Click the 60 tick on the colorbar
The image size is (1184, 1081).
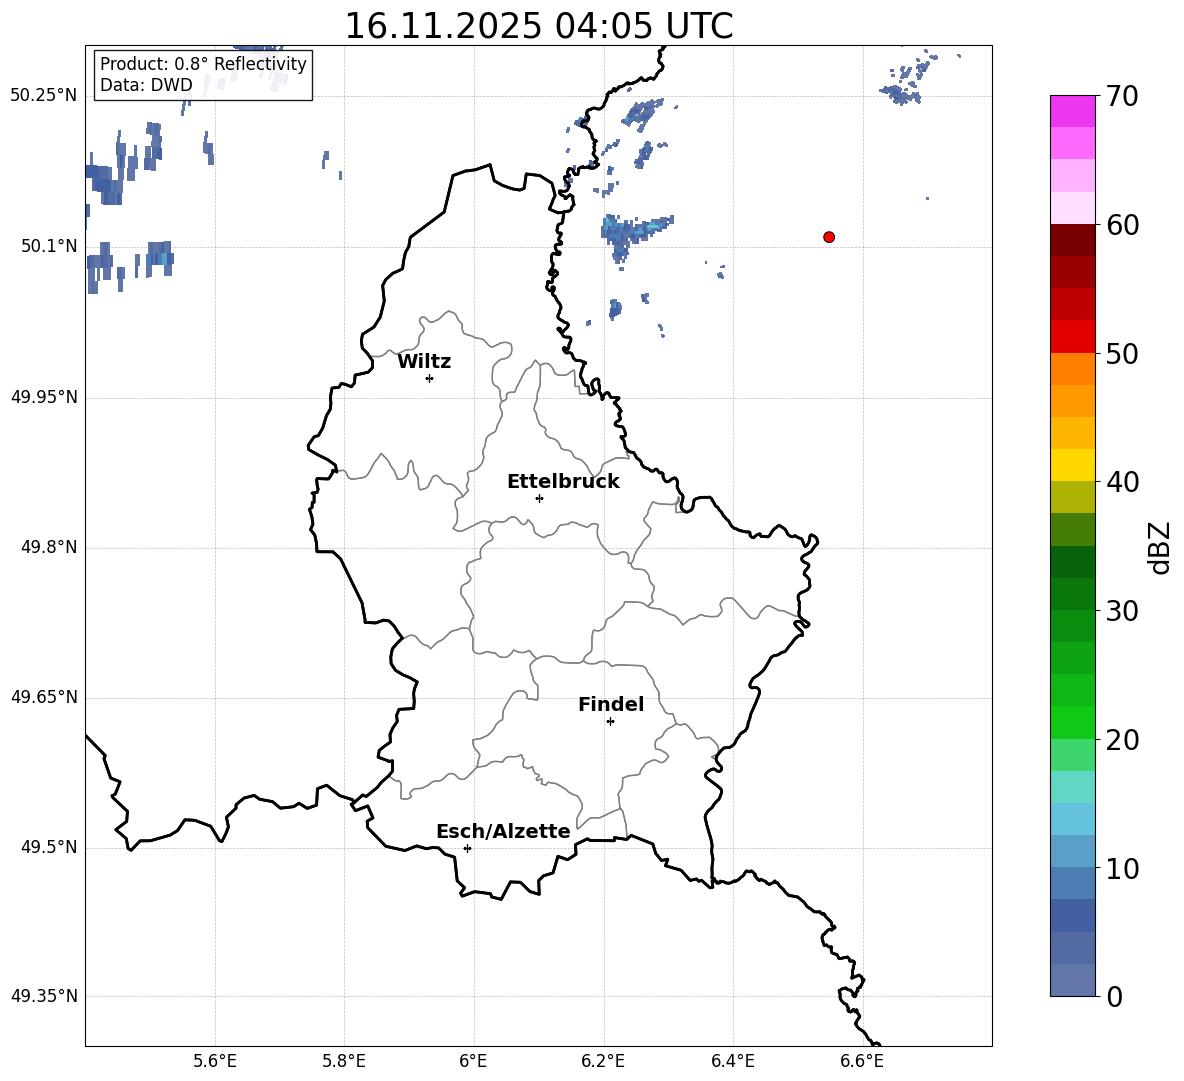click(x=1122, y=225)
